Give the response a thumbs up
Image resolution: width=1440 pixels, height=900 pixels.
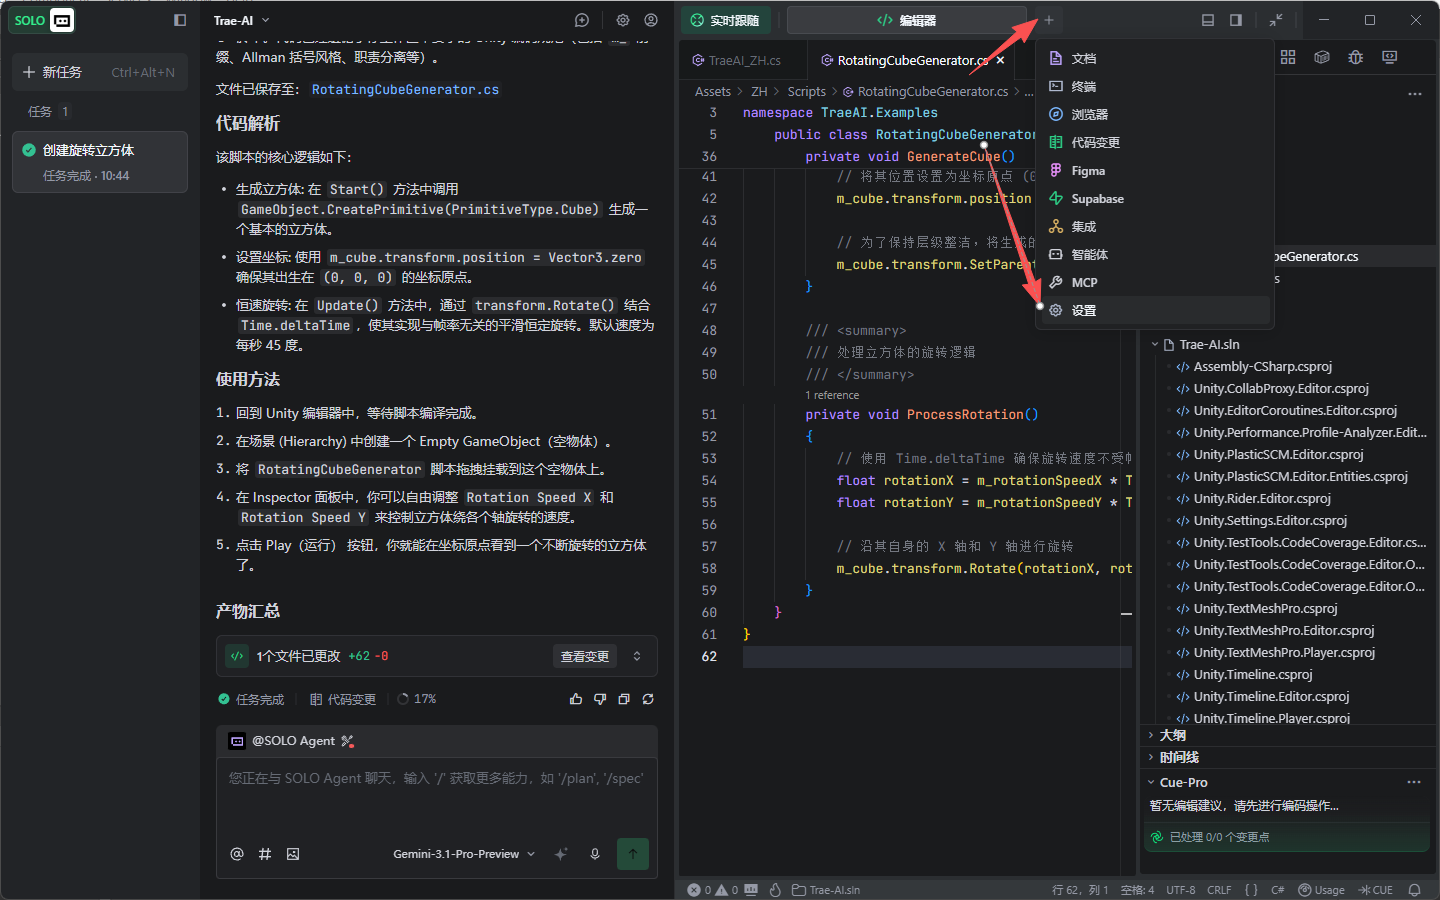click(x=576, y=699)
